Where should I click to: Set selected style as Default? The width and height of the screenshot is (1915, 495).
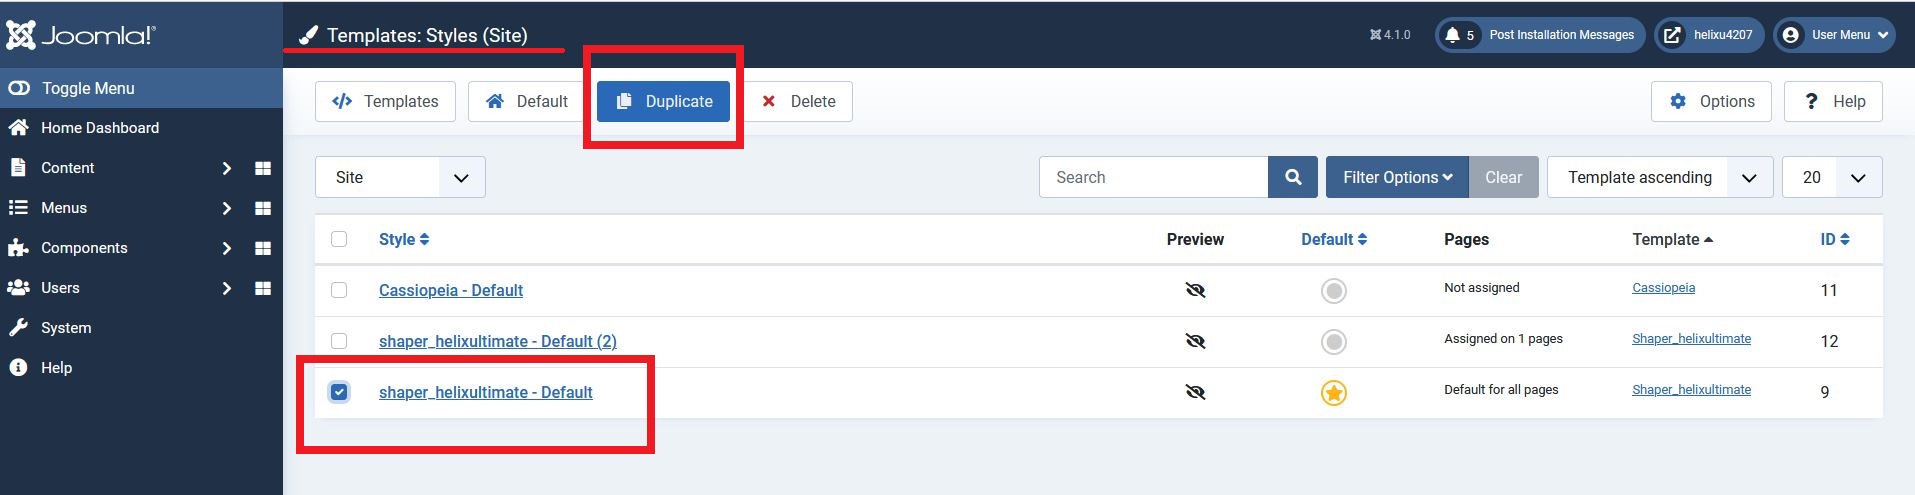pyautogui.click(x=526, y=101)
